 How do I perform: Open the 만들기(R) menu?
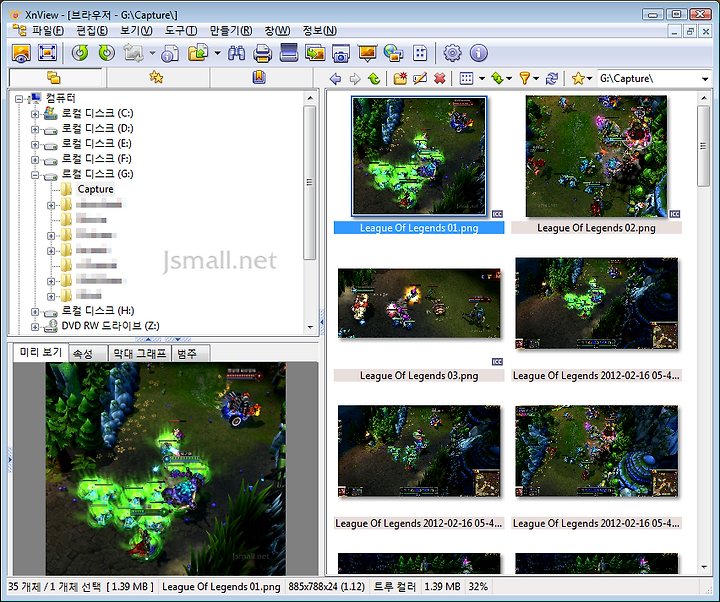(x=231, y=31)
